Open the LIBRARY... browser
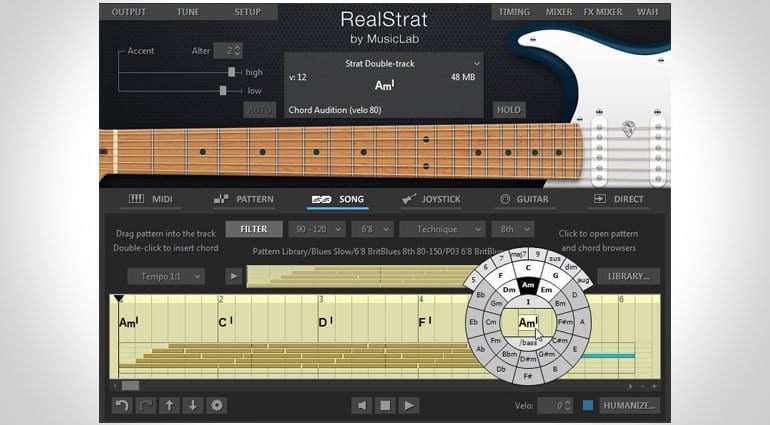Screen dimensions: 770x425 (629, 276)
